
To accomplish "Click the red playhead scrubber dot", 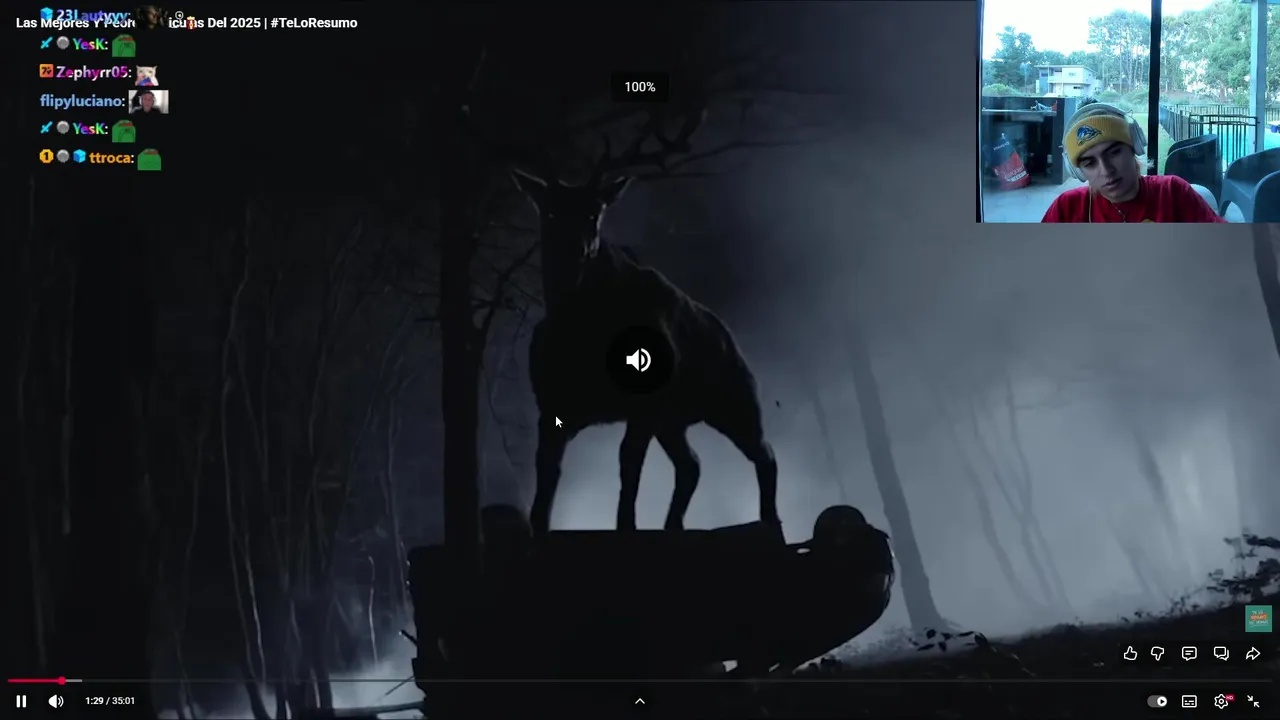I will pos(61,681).
